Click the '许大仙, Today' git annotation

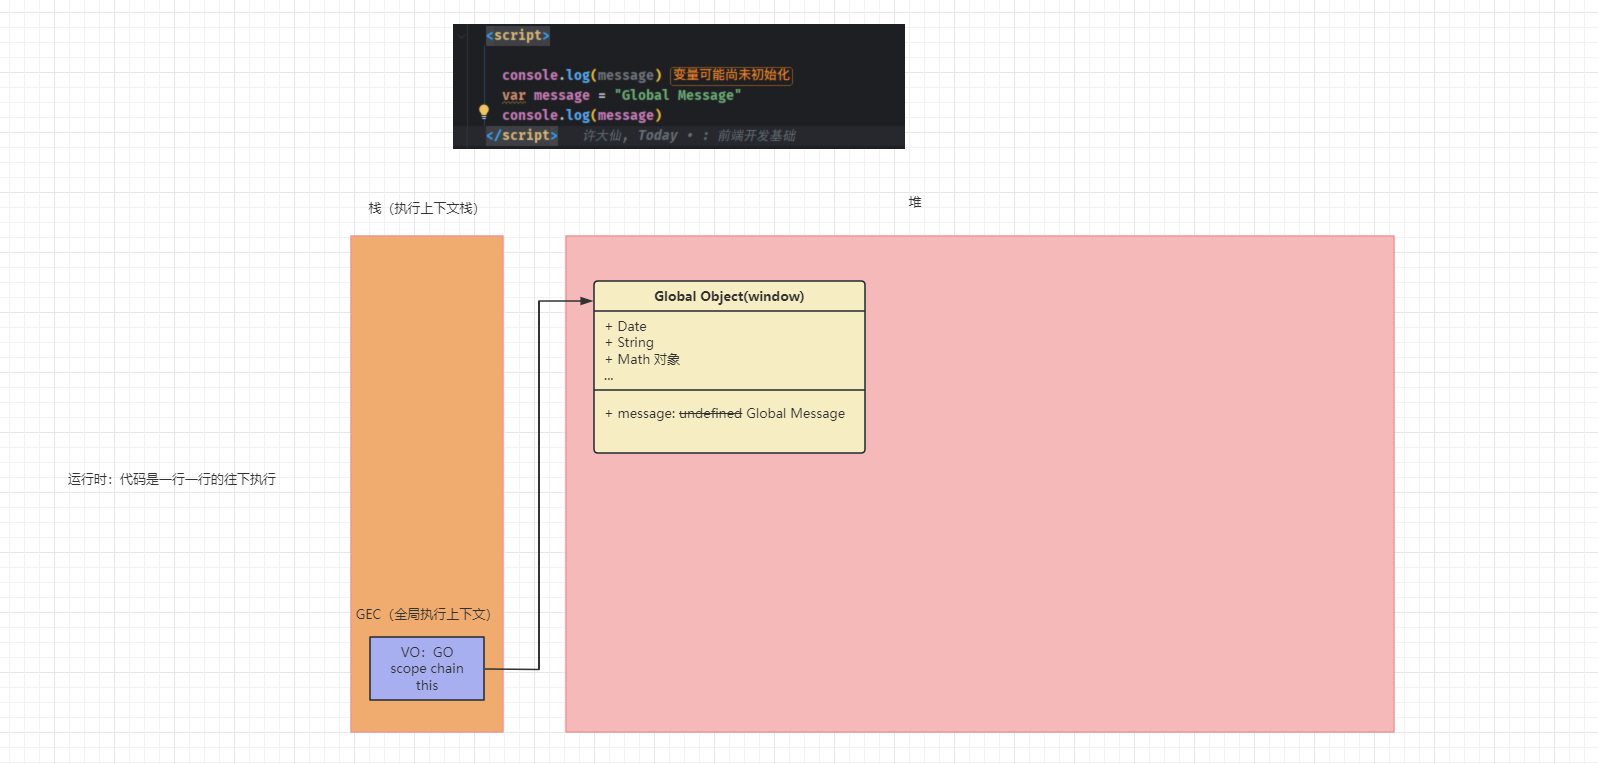click(x=630, y=135)
